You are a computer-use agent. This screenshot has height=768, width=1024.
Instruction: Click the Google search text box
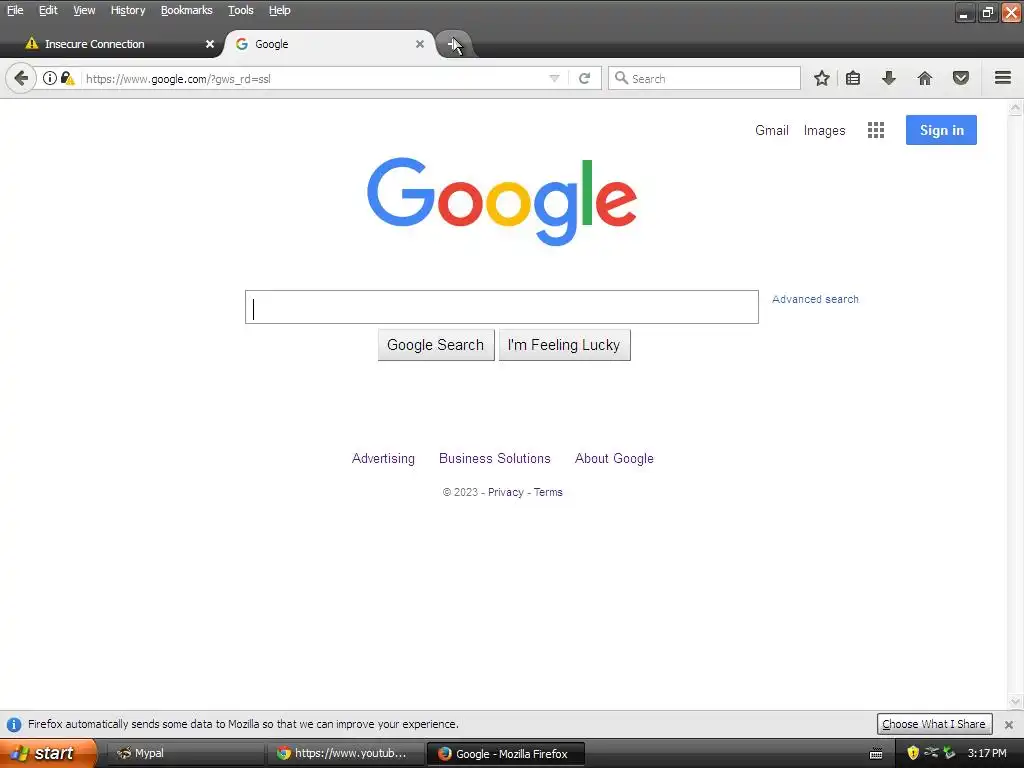[x=502, y=307]
